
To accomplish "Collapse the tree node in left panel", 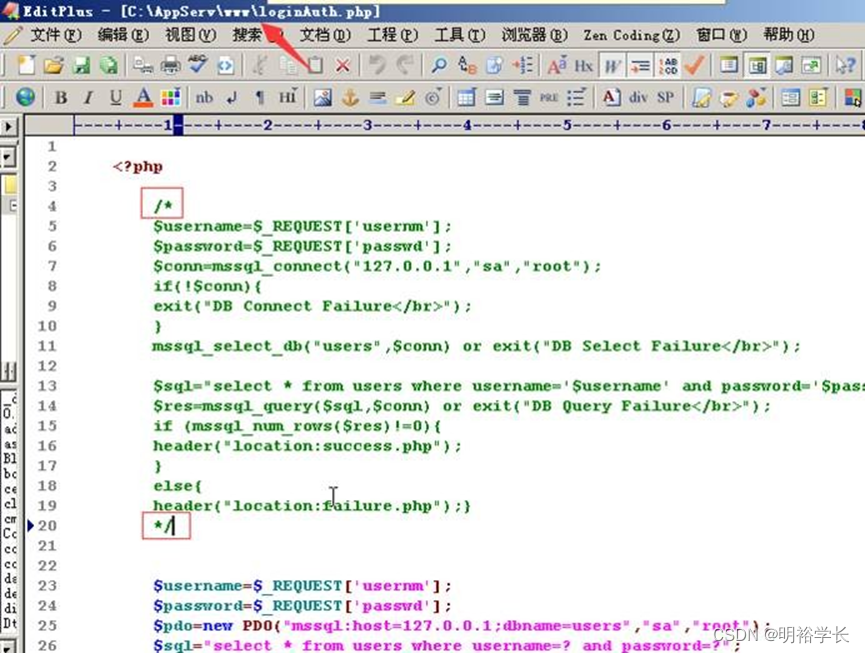I will [x=12, y=206].
